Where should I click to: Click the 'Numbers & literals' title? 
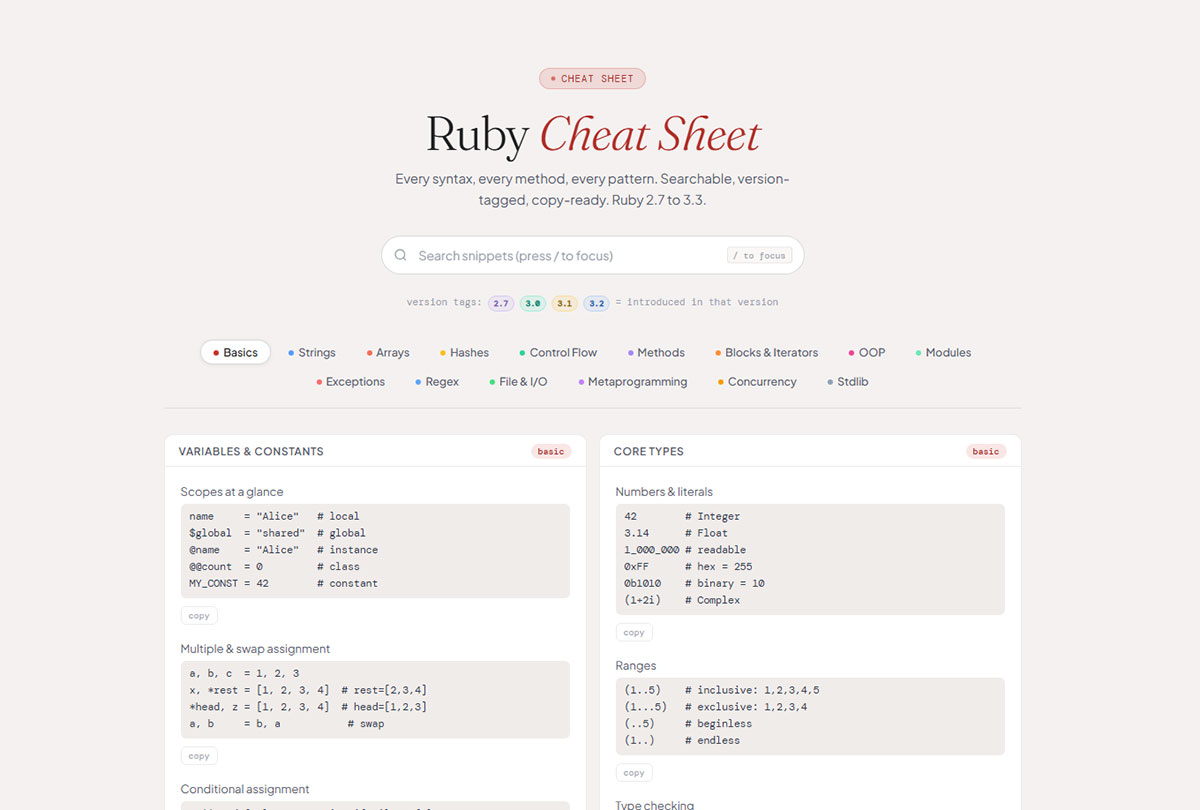coord(666,492)
